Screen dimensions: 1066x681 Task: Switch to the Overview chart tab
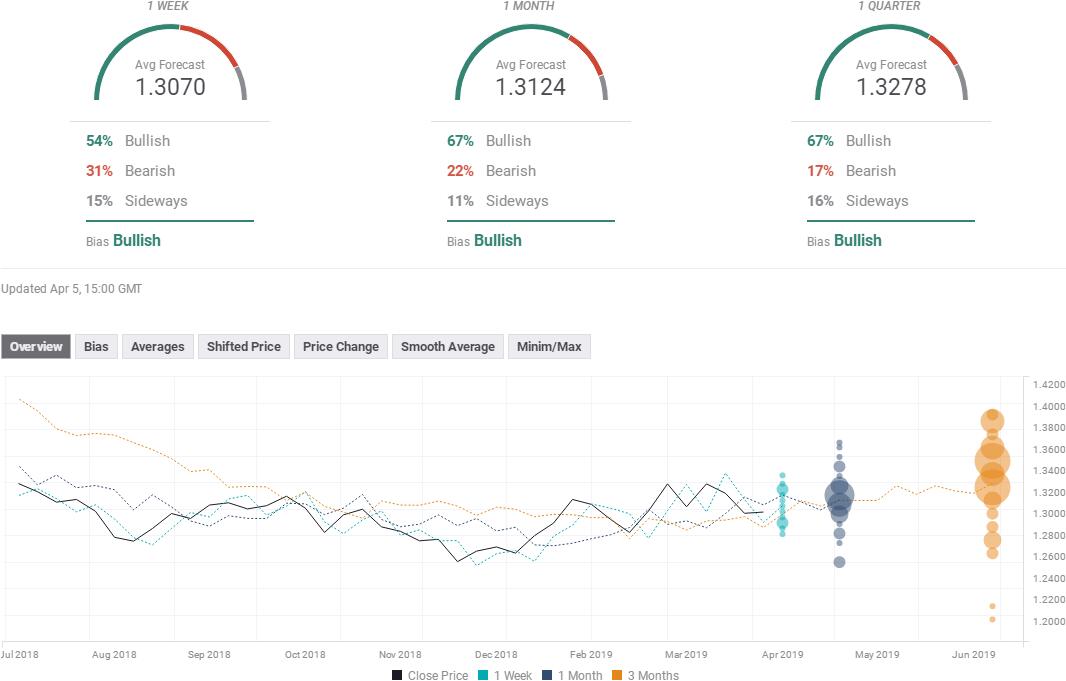pos(36,347)
